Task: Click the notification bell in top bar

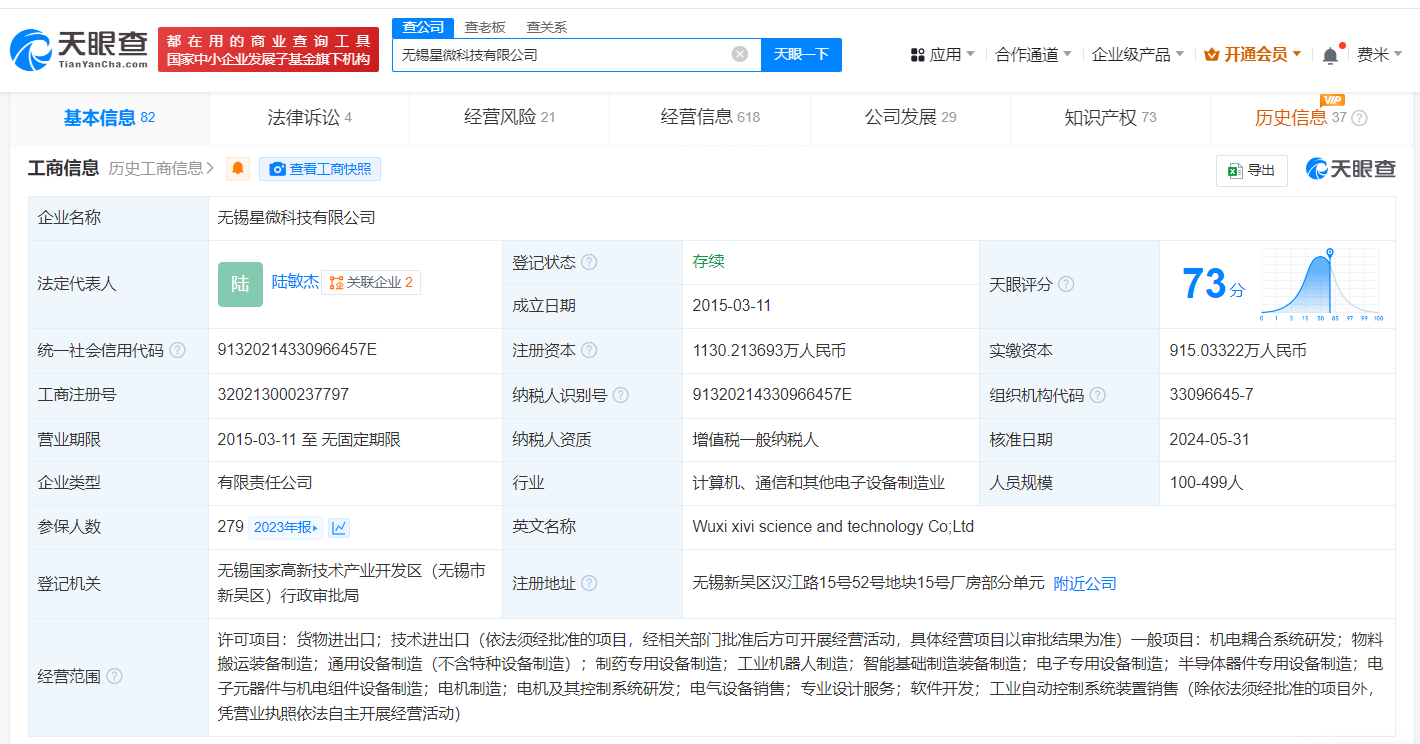Action: [1330, 56]
